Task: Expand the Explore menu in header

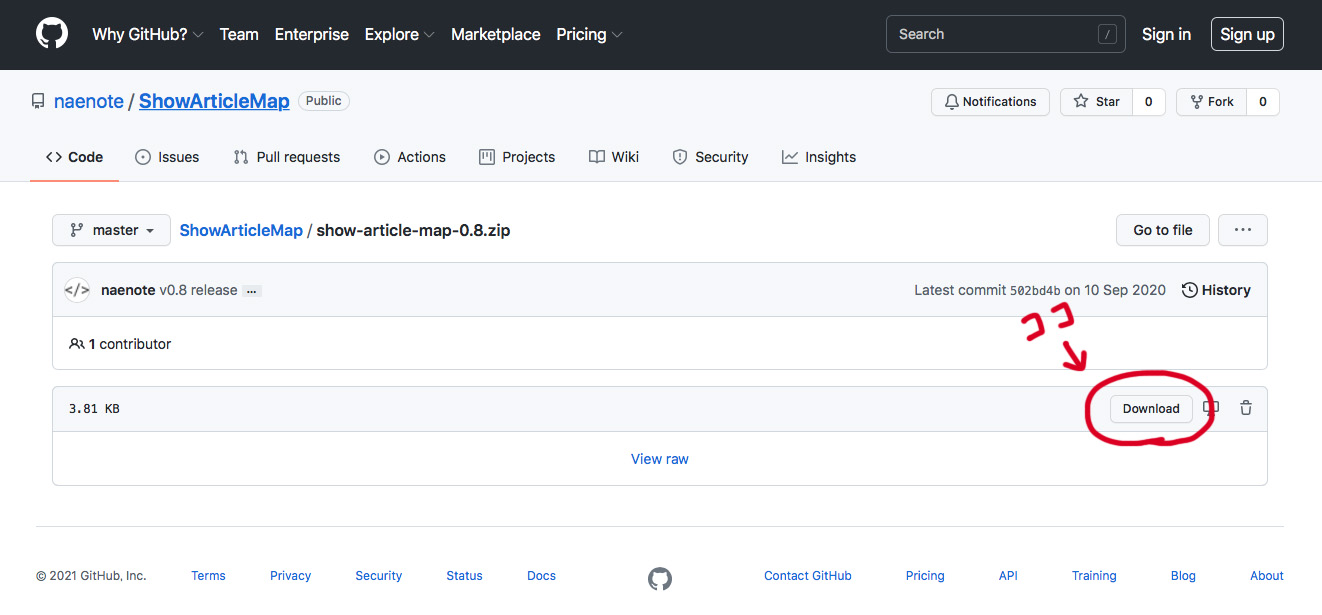Action: (x=399, y=34)
